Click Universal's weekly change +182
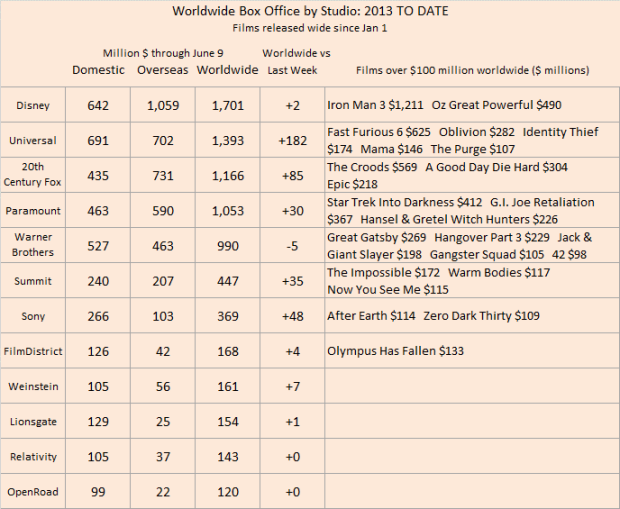Screen dimensions: 620x509 pos(293,140)
